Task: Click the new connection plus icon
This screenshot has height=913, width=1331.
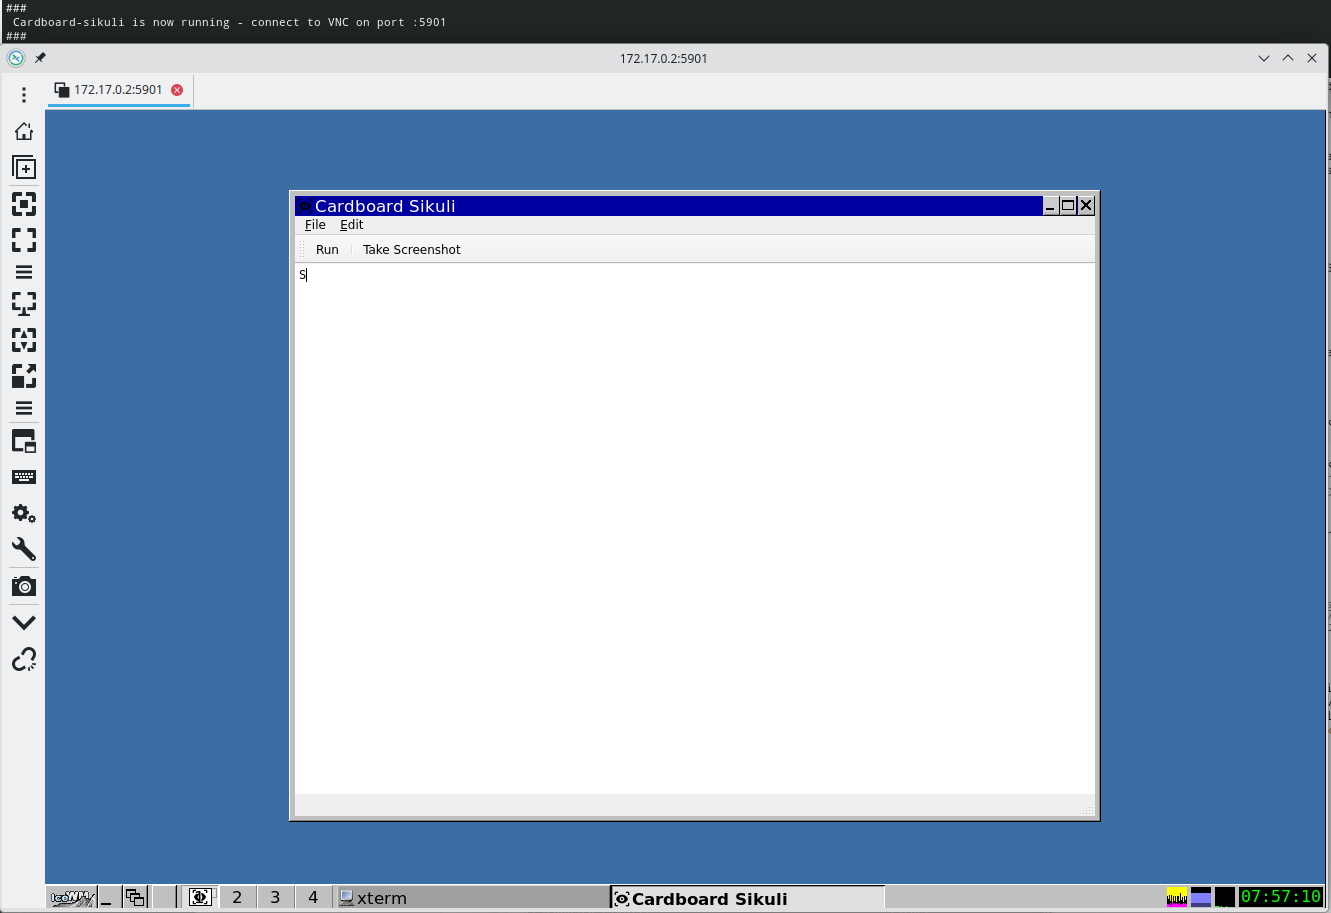Action: [x=24, y=167]
